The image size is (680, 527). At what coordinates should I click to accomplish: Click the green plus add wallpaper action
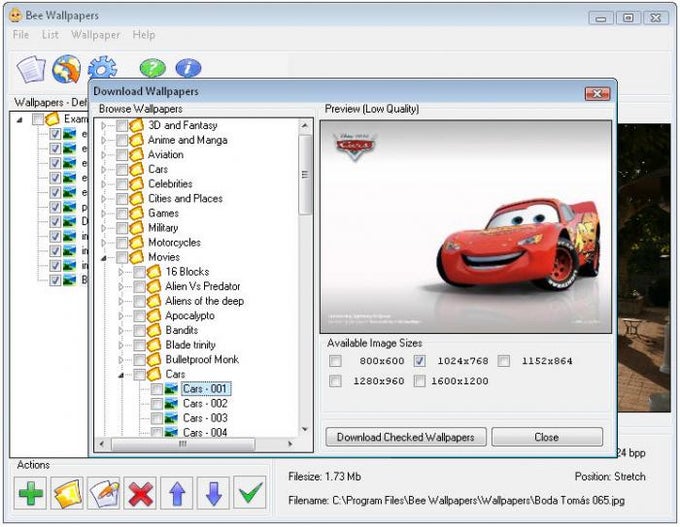(x=30, y=493)
